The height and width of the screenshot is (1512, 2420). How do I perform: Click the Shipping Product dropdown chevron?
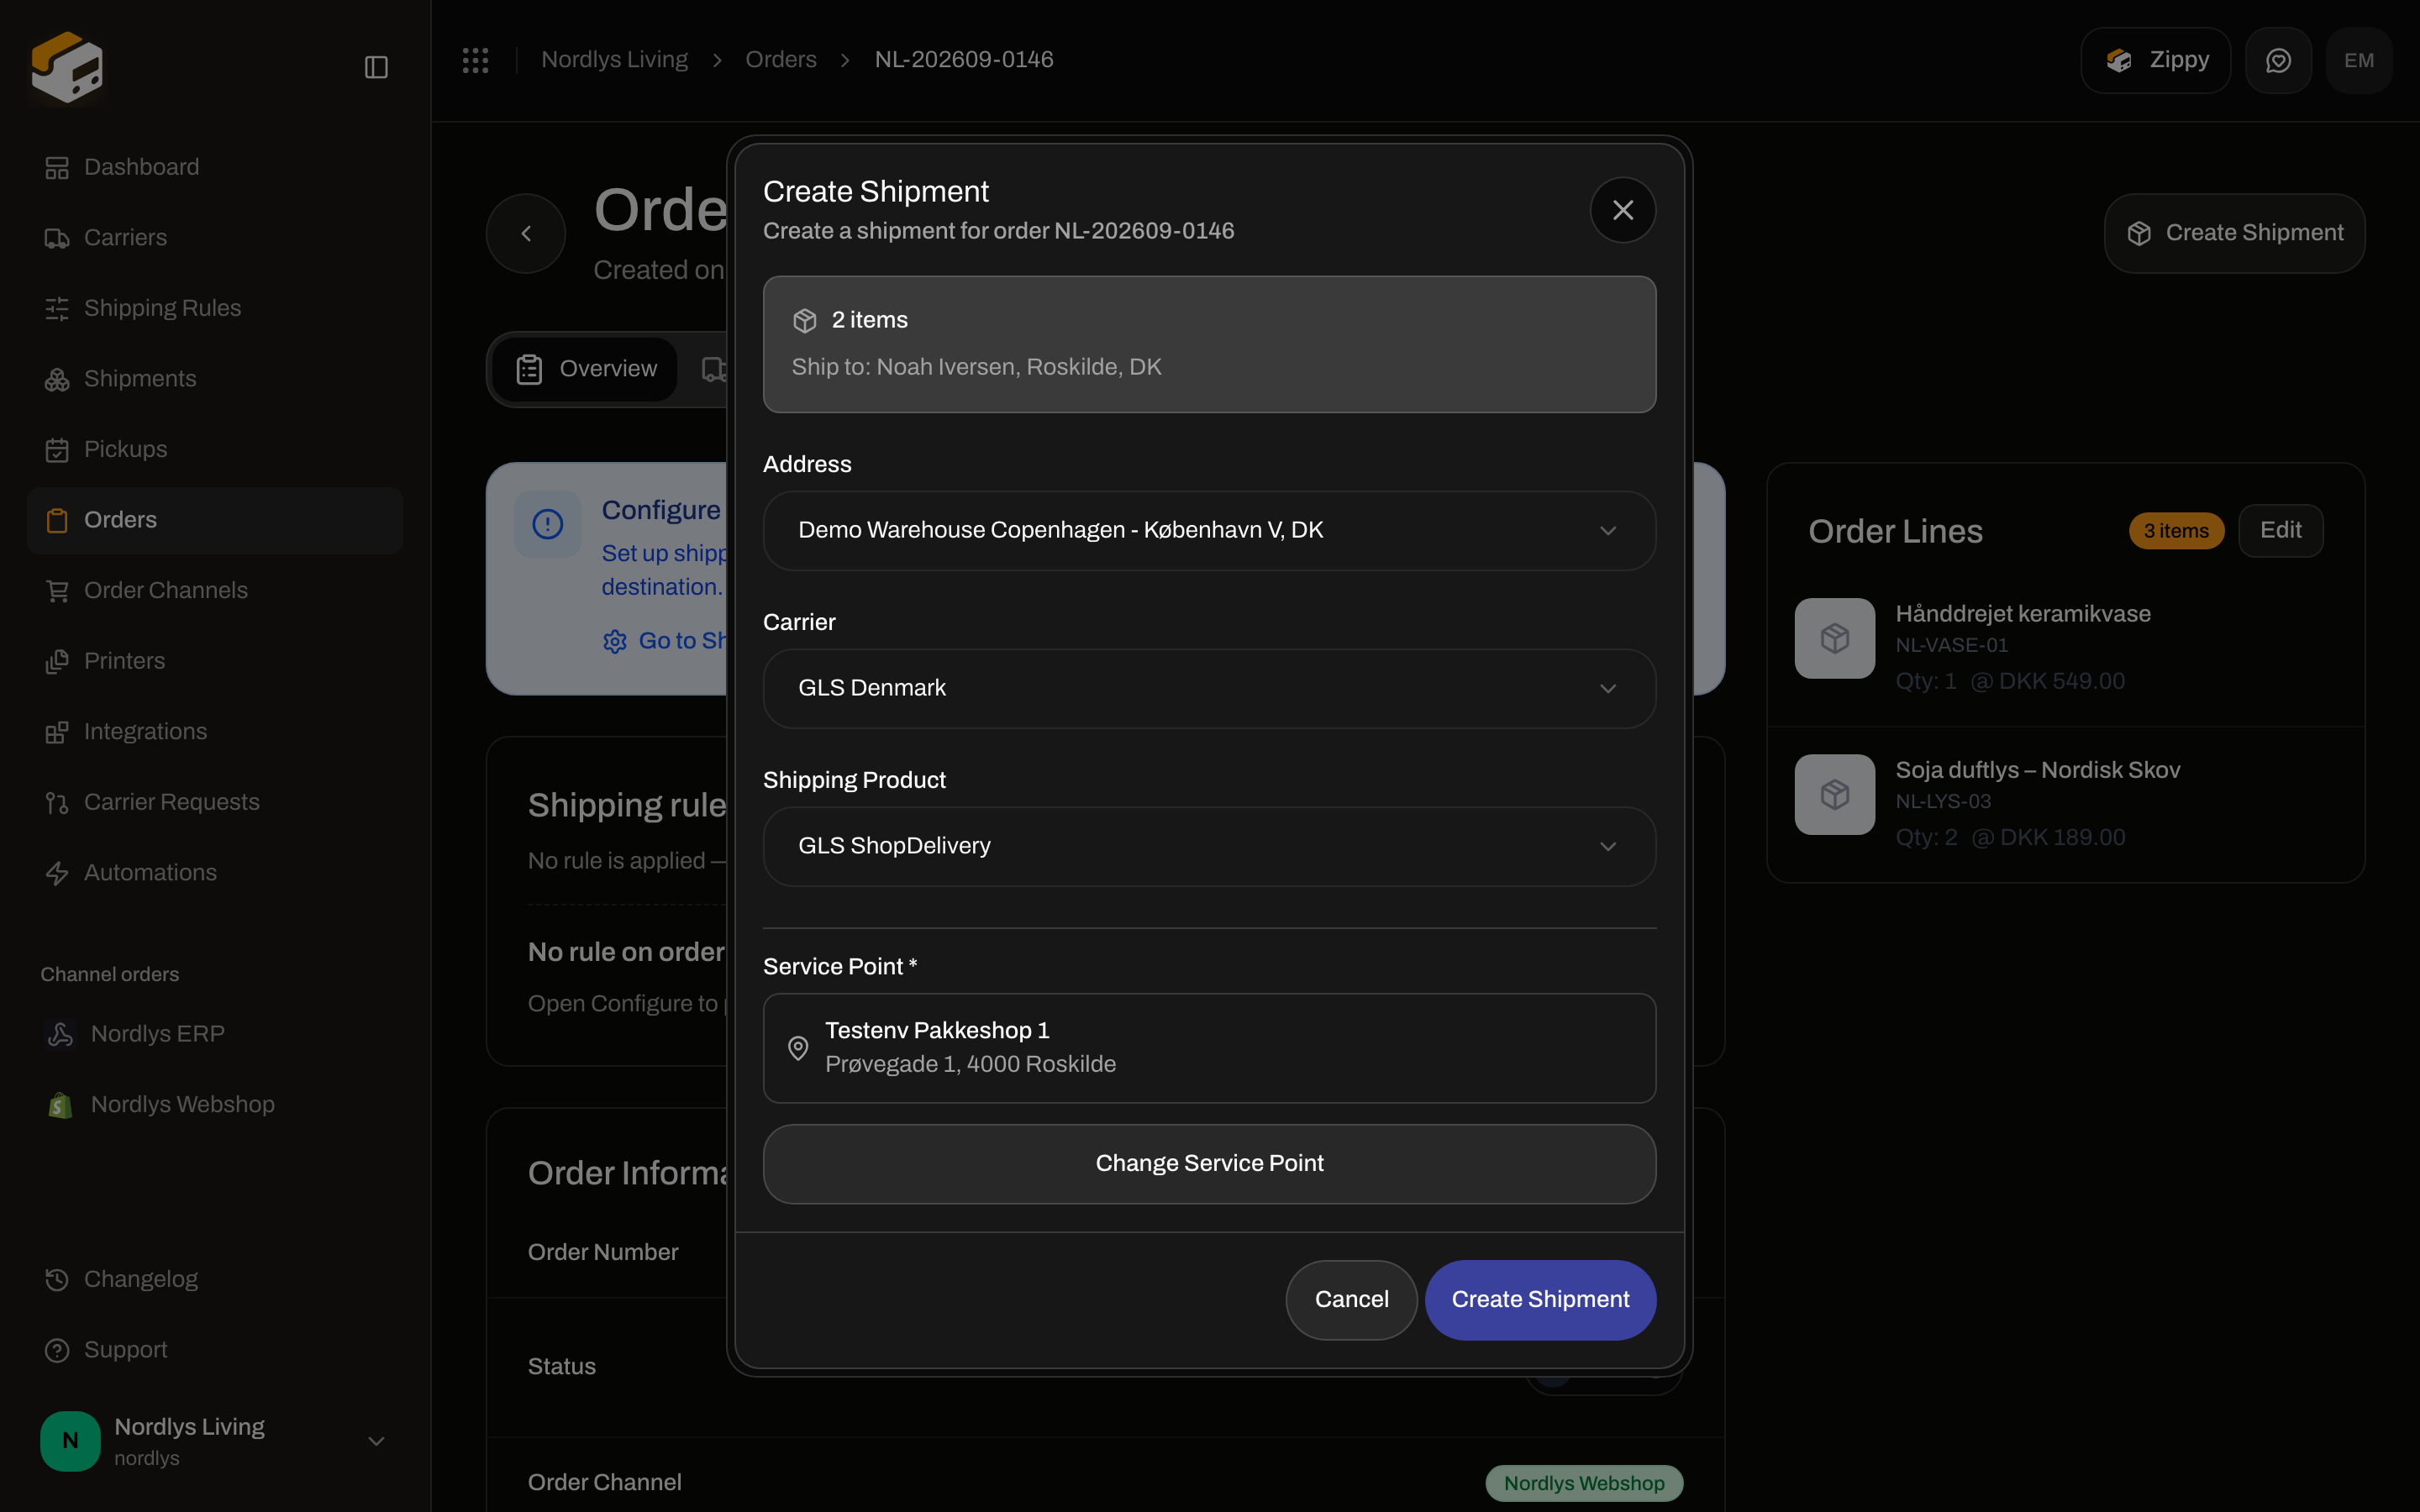1607,846
